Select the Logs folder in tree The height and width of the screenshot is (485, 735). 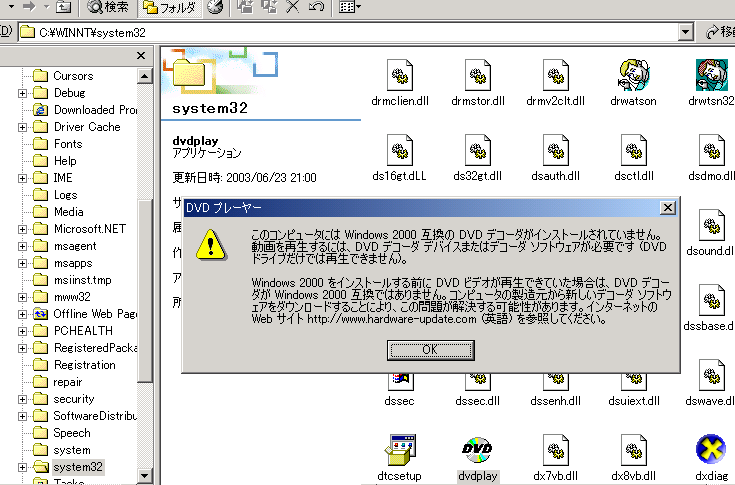(55, 195)
